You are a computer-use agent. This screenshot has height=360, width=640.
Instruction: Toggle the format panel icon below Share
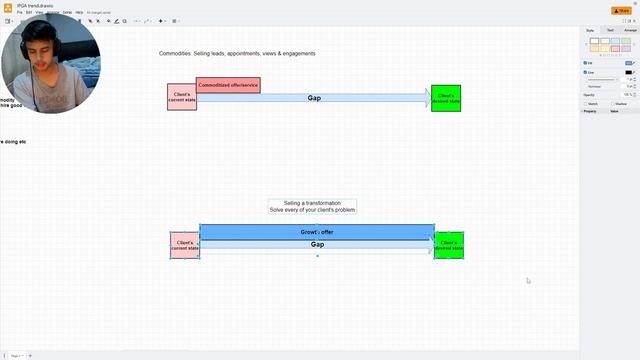[x=629, y=21]
